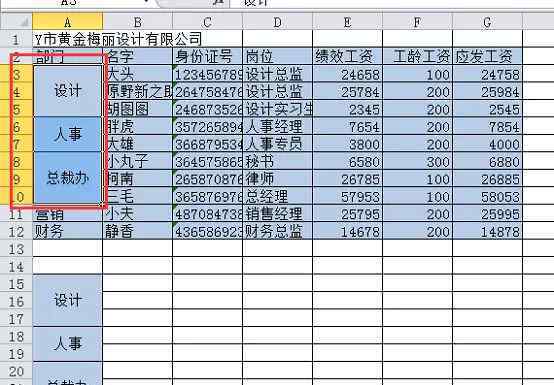Select copied 人事 cell in rows 18-19
Image resolution: width=554 pixels, height=385 pixels.
point(67,344)
